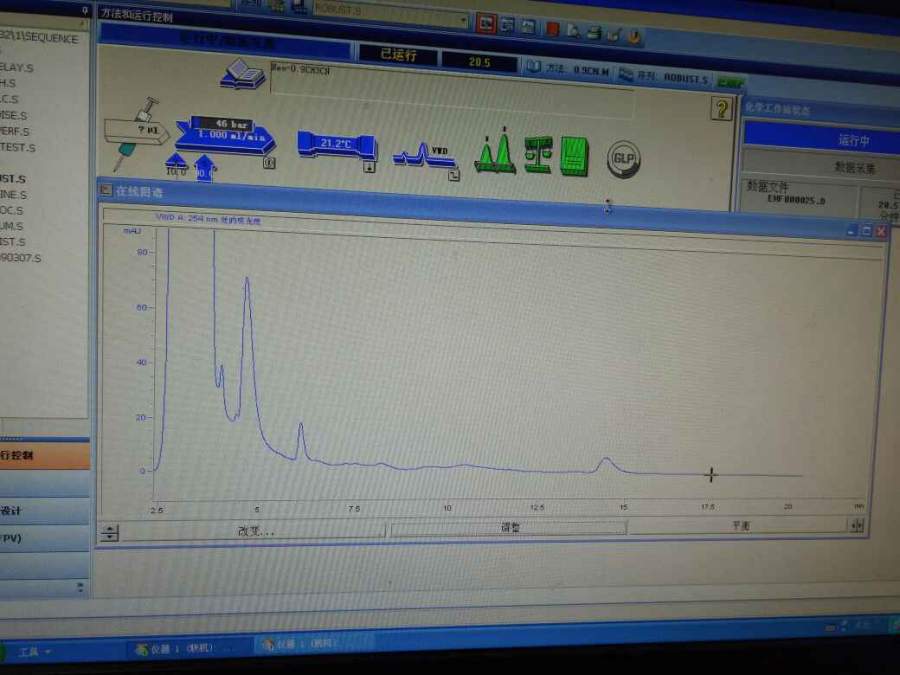900x675 pixels.
Task: Click the rightmost orange toolbar icon
Action: click(634, 36)
